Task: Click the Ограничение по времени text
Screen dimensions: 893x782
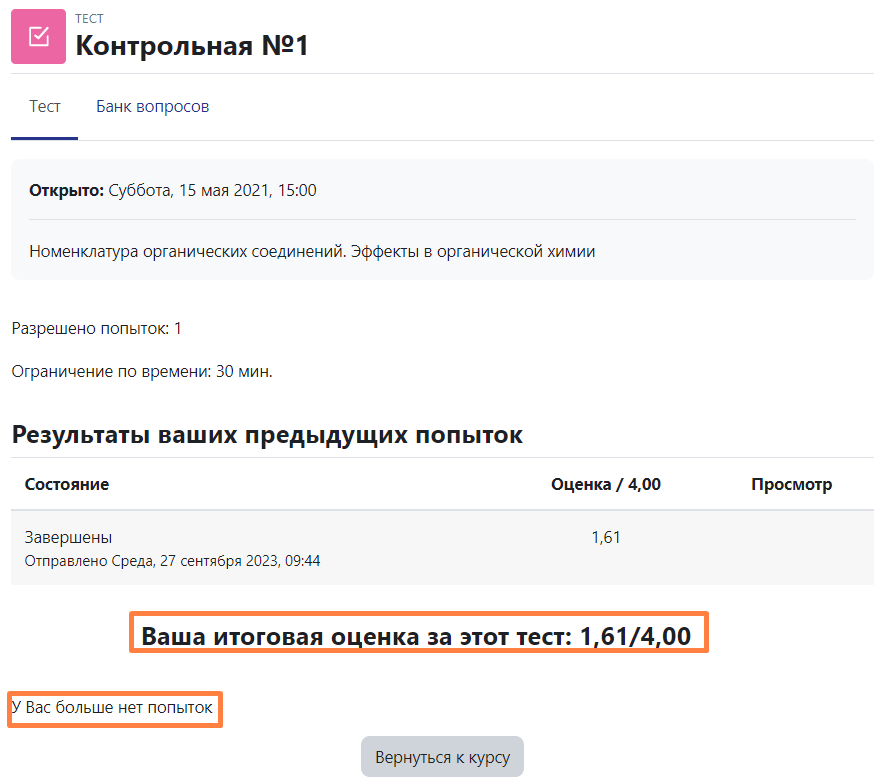Action: [142, 372]
